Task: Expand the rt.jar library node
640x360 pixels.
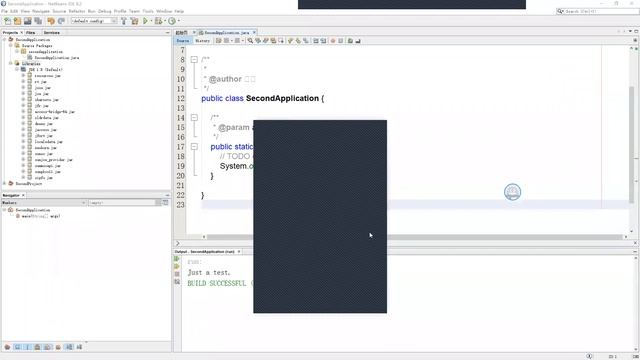Action: coord(23,82)
